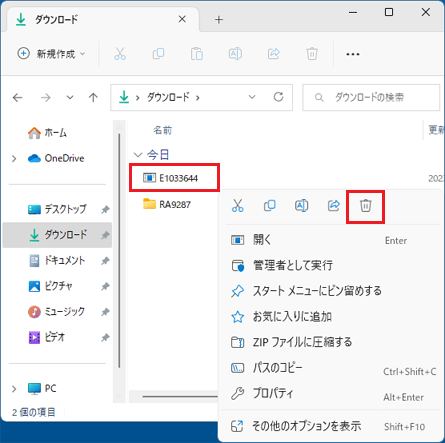Choose 管理者として実行 from the context menu
This screenshot has width=445, height=443.
[x=331, y=266]
